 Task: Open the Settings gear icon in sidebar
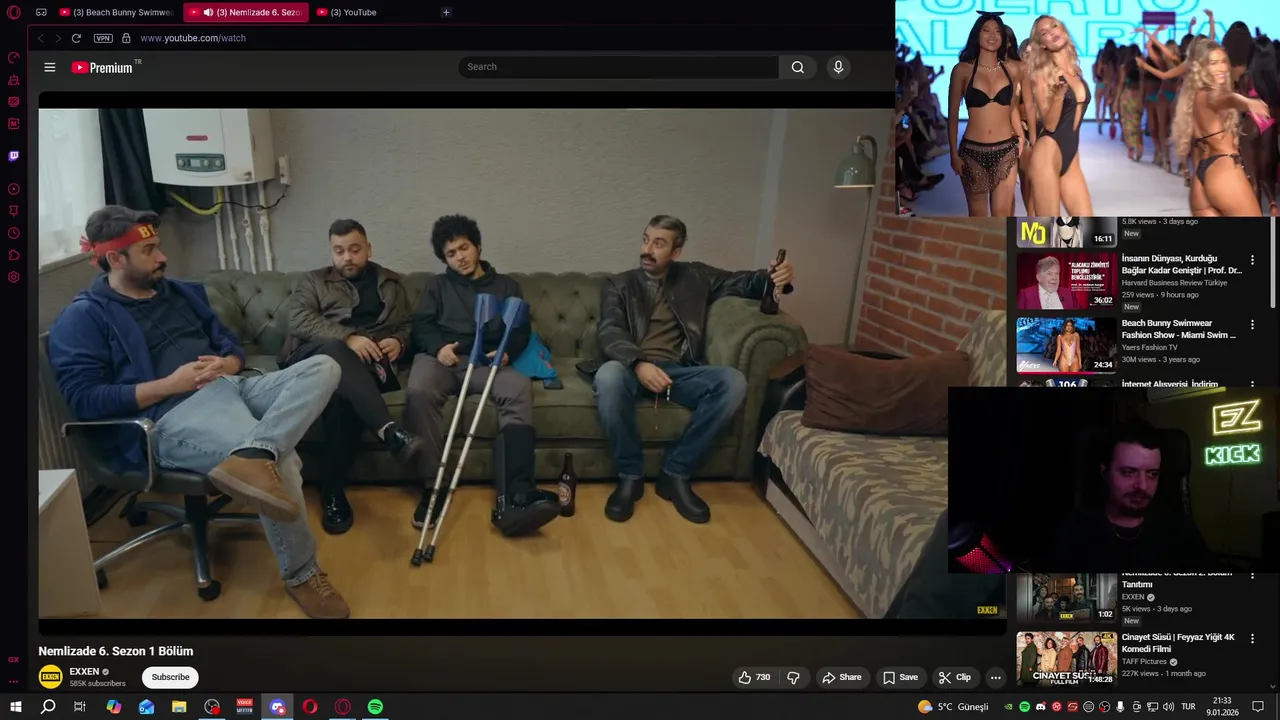(x=14, y=277)
